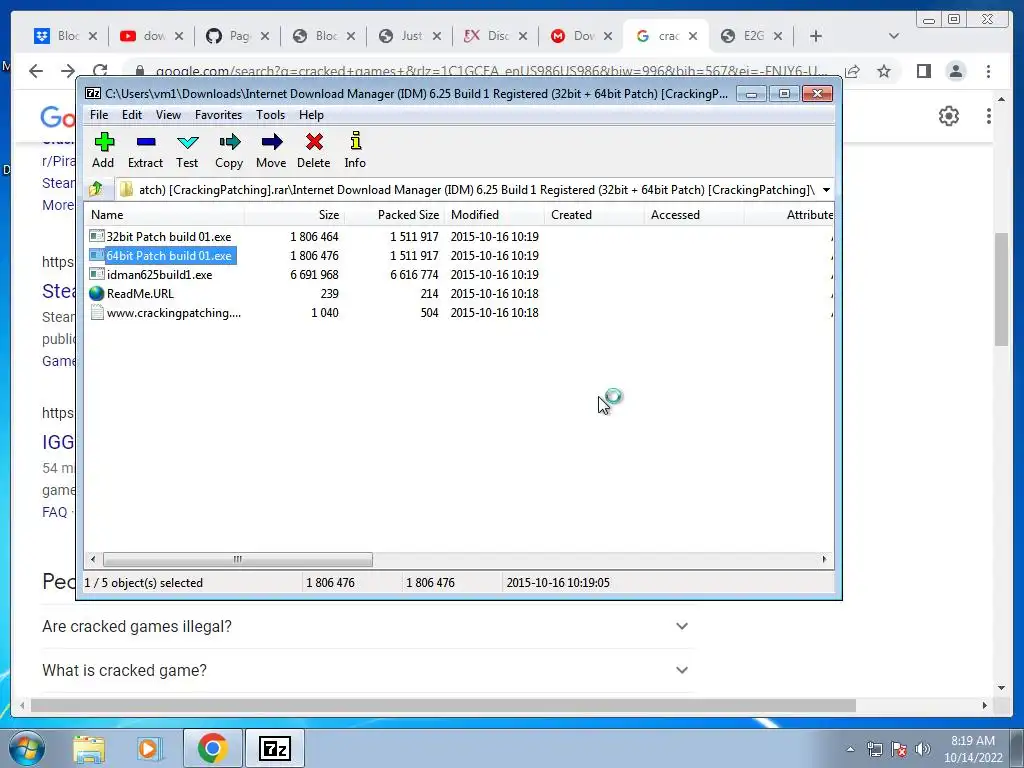
Task: Click the right arrow of 7-Zip scrollbar
Action: click(x=824, y=559)
